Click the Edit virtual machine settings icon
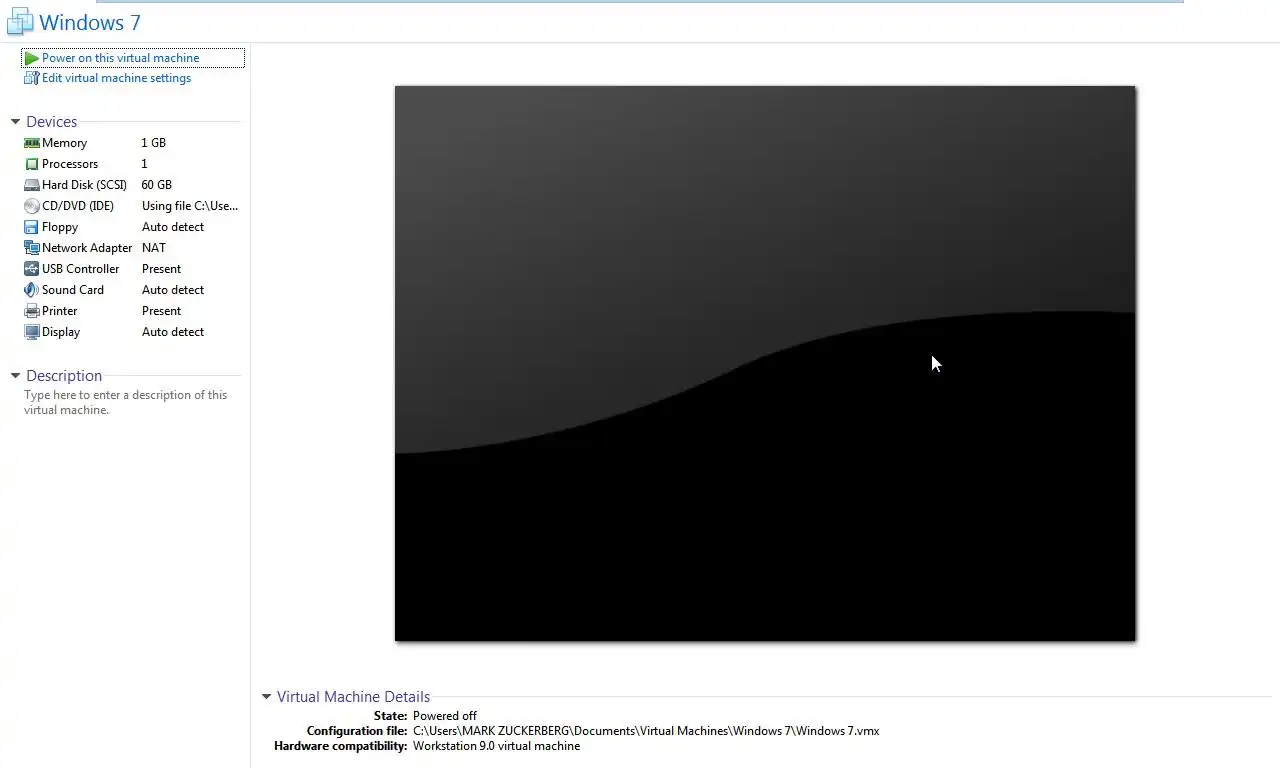1280x768 pixels. [x=32, y=78]
